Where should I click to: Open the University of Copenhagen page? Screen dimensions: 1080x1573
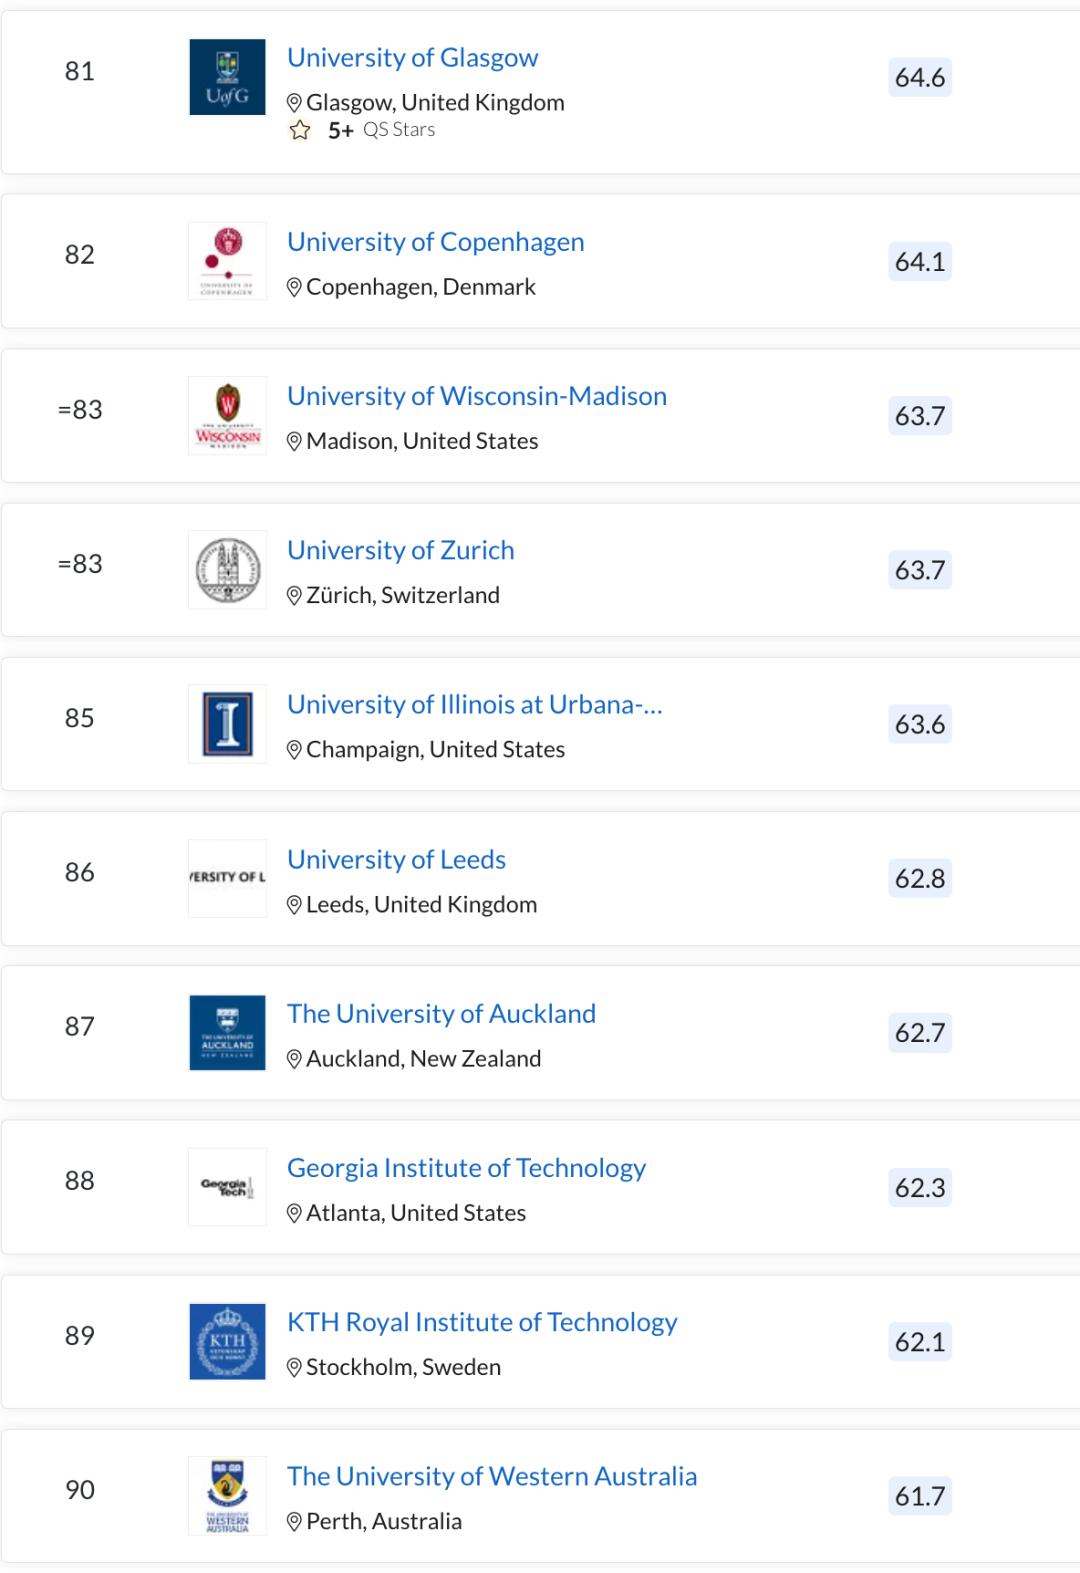tap(435, 242)
